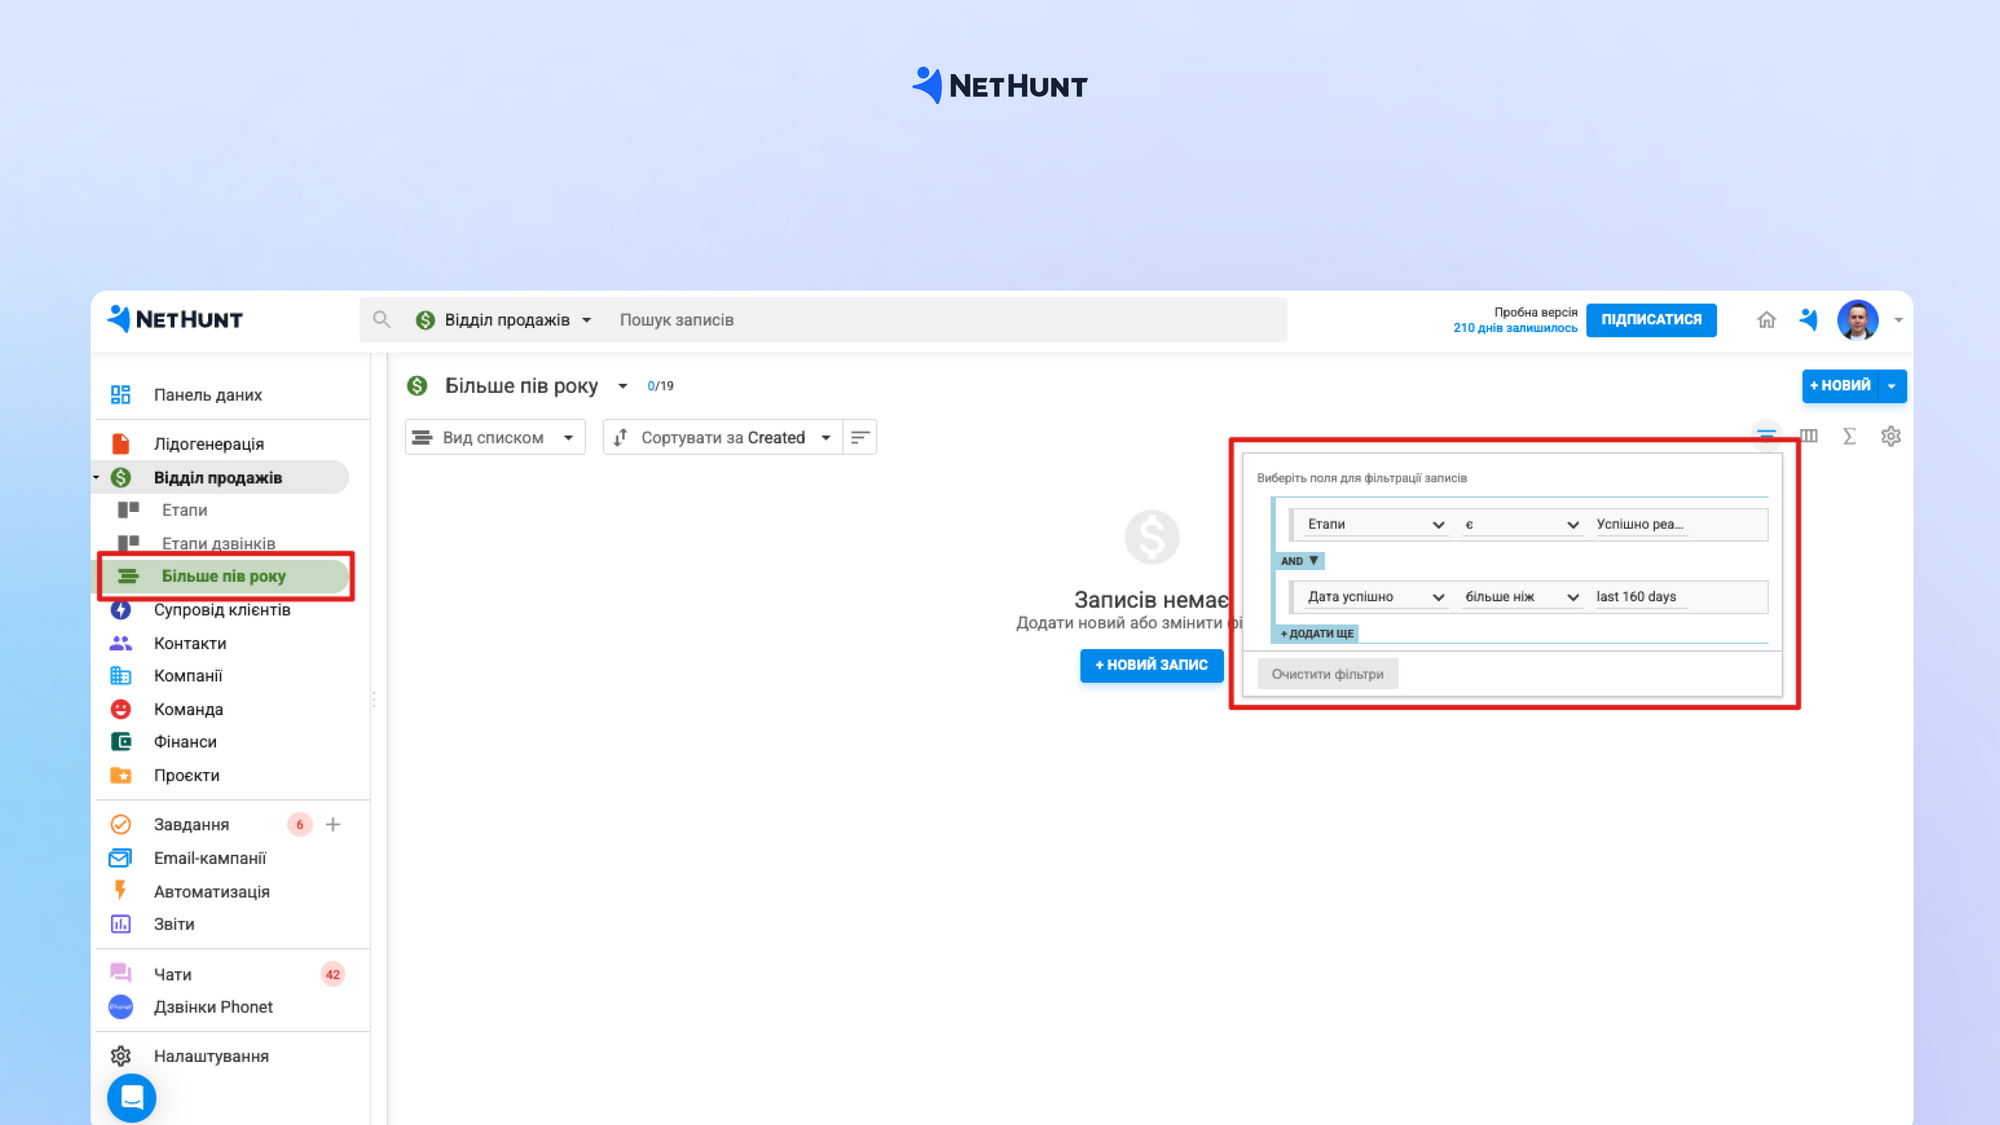Select the Більше пів року view
The height and width of the screenshot is (1125, 2000).
point(224,576)
